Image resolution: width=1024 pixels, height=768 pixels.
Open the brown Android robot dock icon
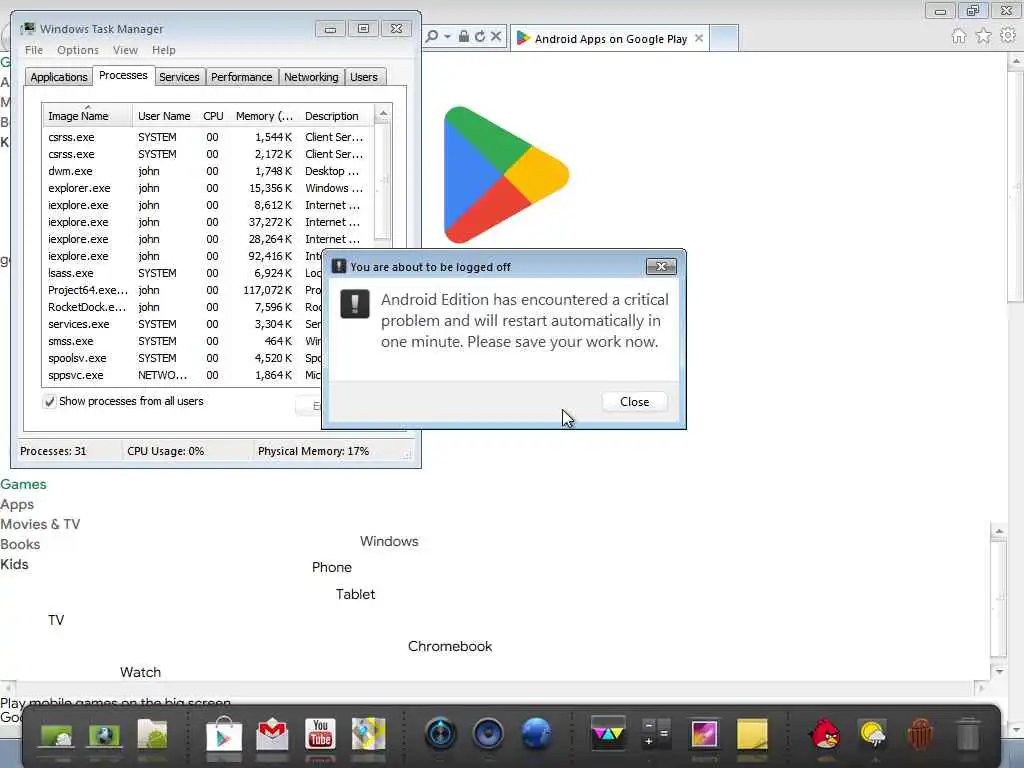920,734
